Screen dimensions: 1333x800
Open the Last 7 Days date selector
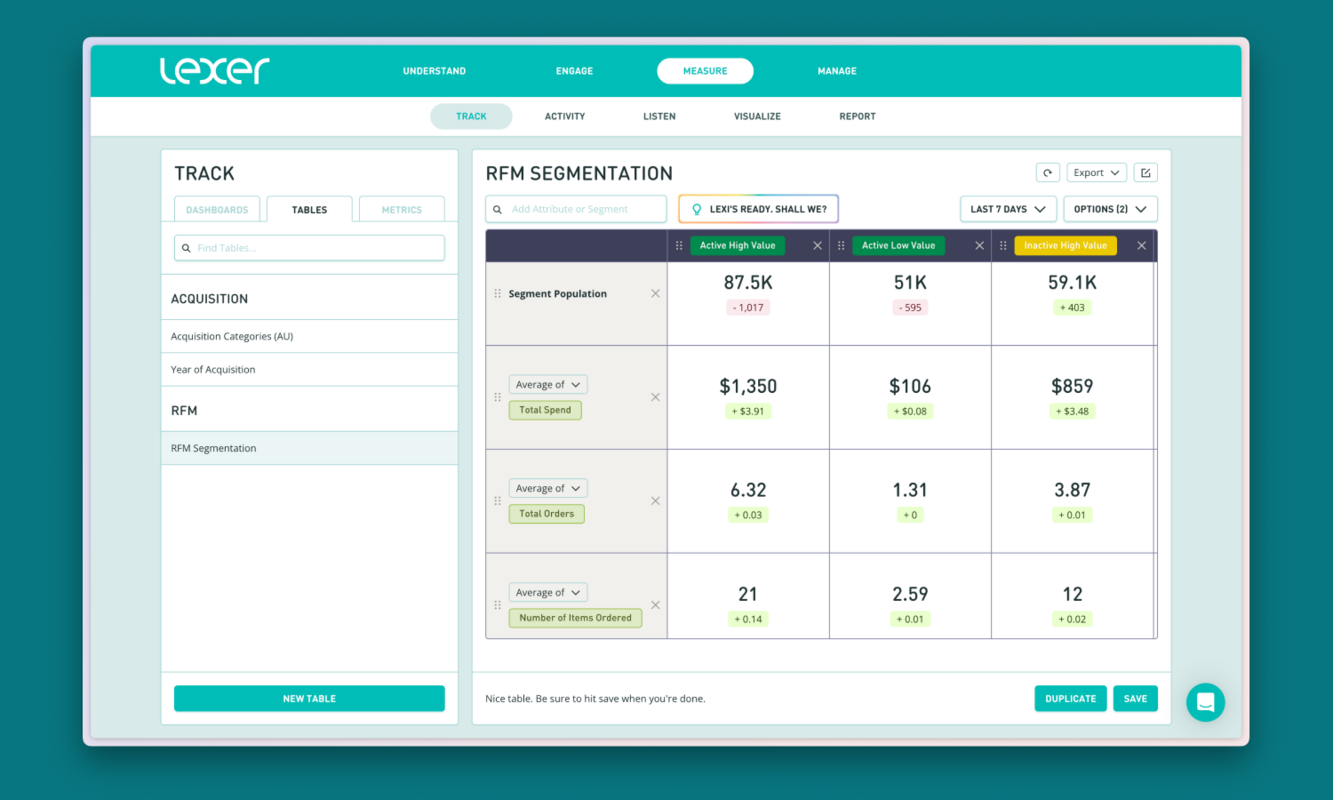click(1008, 208)
